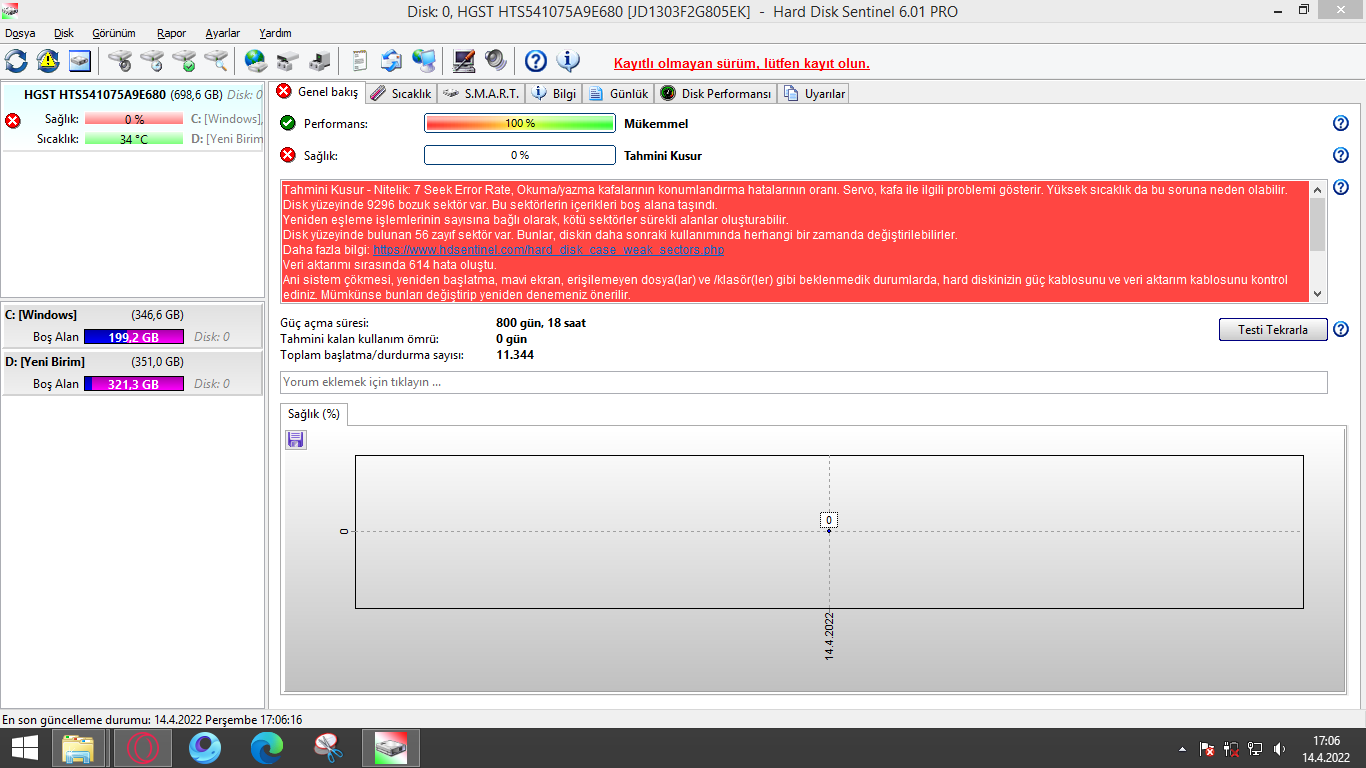The width and height of the screenshot is (1366, 768).
Task: Open the Dosya menu
Action: [20, 33]
